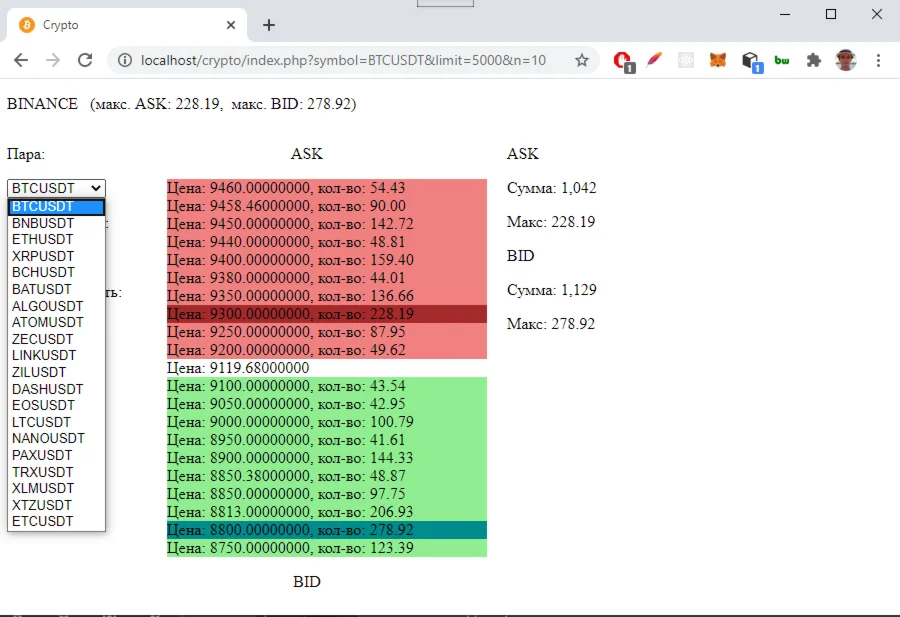This screenshot has height=617, width=900.
Task: Select PAXUSDT pair
Action: tap(56, 455)
